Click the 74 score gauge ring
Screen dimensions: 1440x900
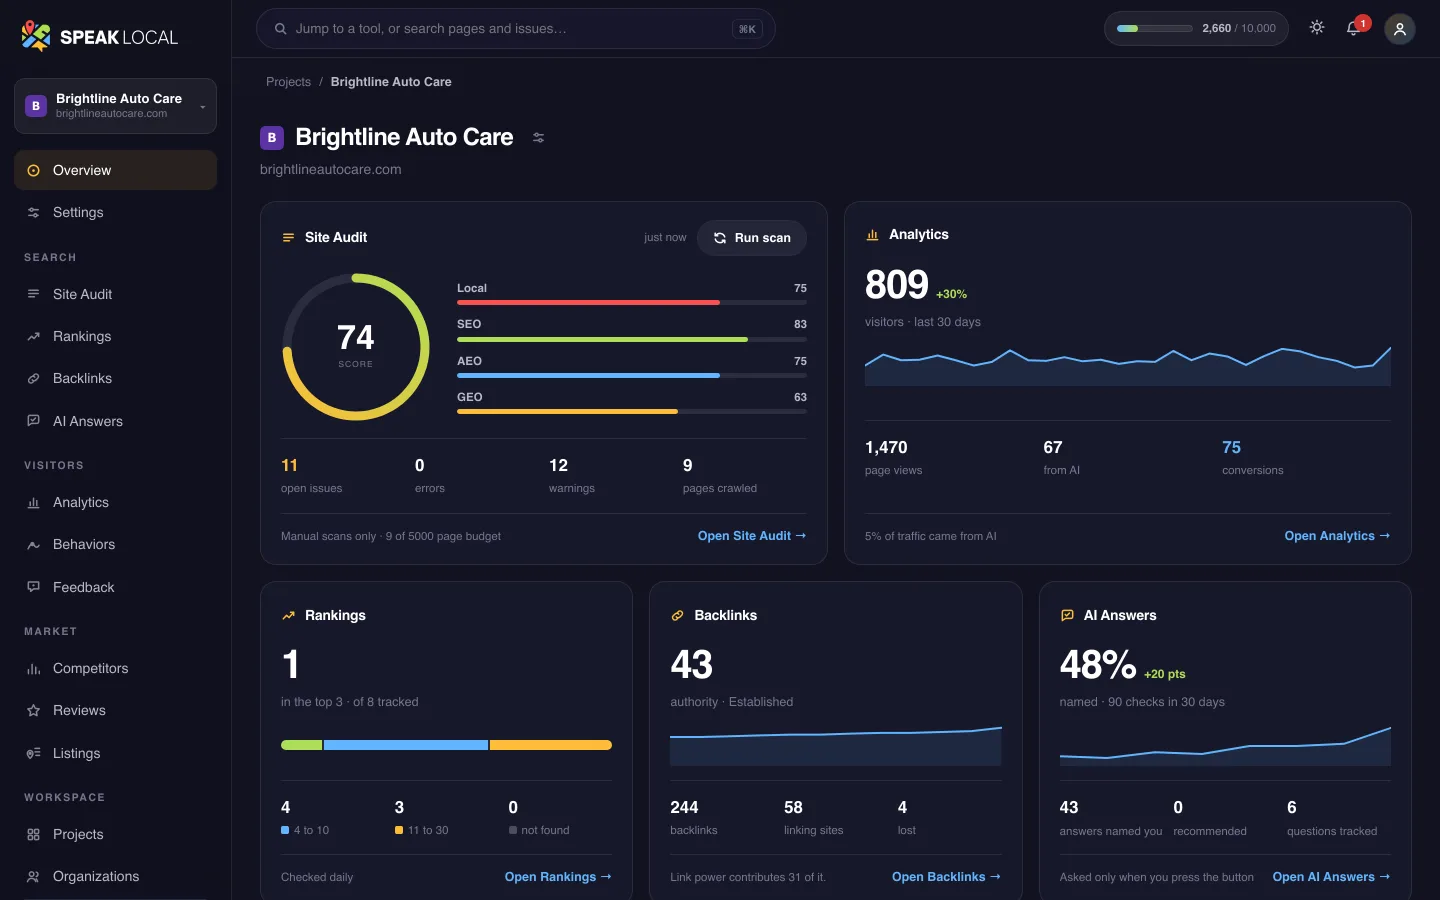(x=356, y=347)
